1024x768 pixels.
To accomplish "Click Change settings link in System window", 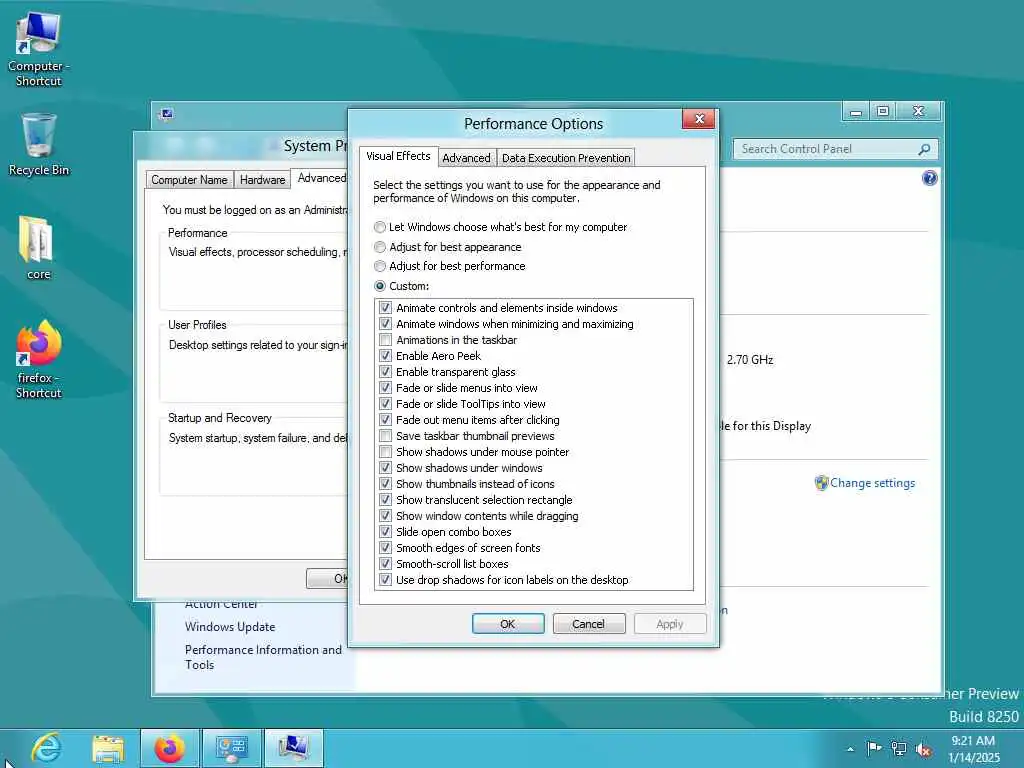I will pos(872,483).
